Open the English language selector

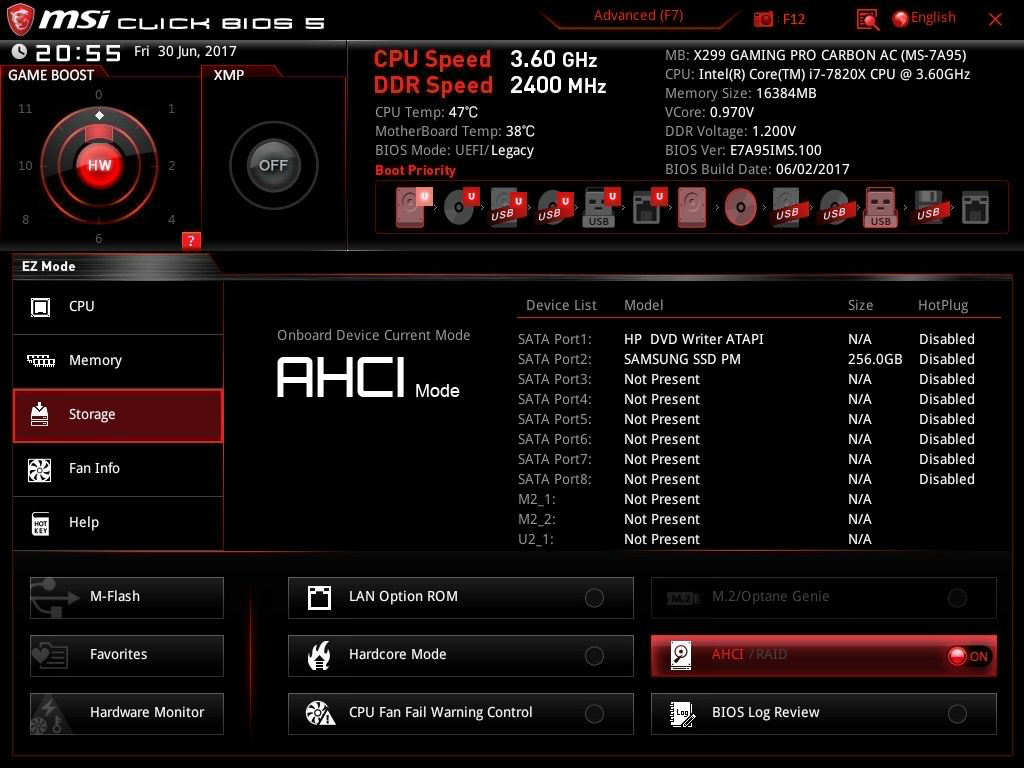click(x=923, y=18)
